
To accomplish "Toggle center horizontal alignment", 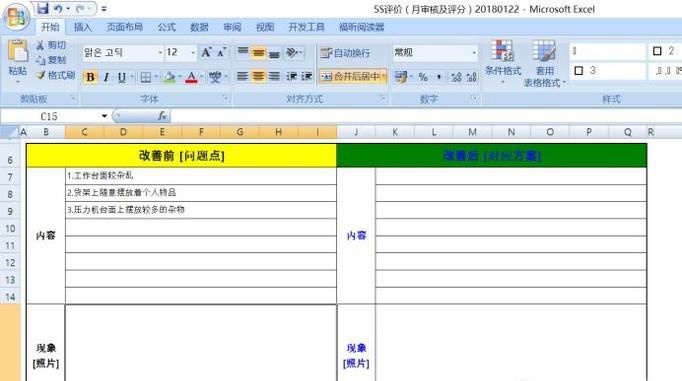I will 258,77.
